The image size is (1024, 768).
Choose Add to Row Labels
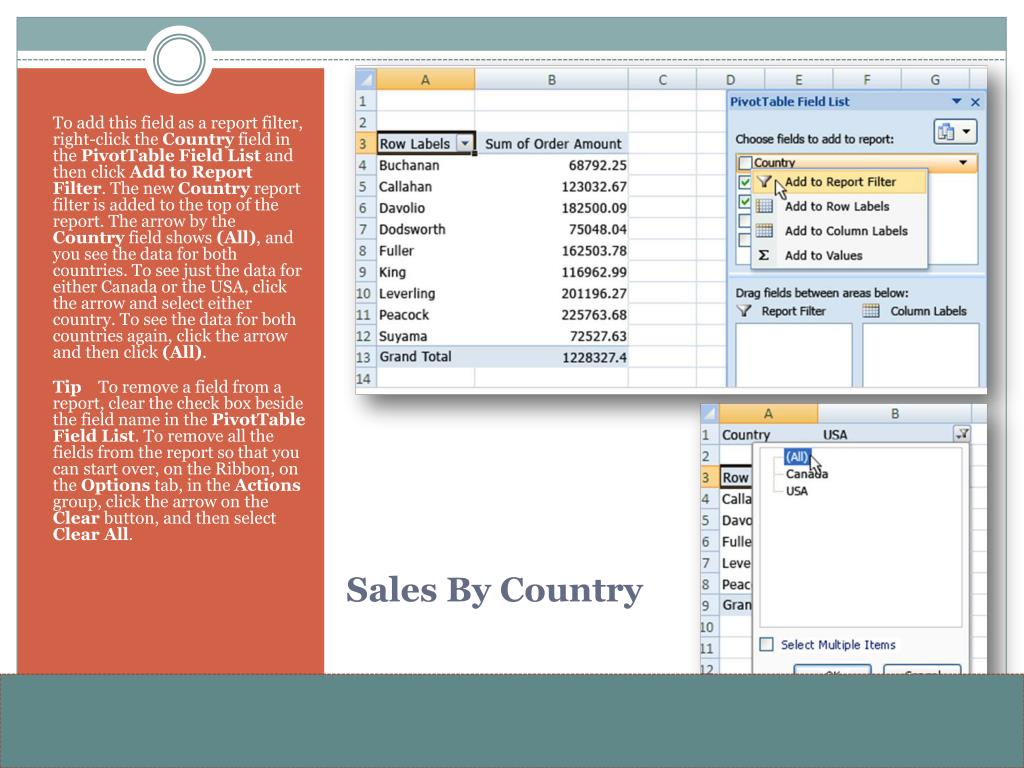tap(839, 206)
